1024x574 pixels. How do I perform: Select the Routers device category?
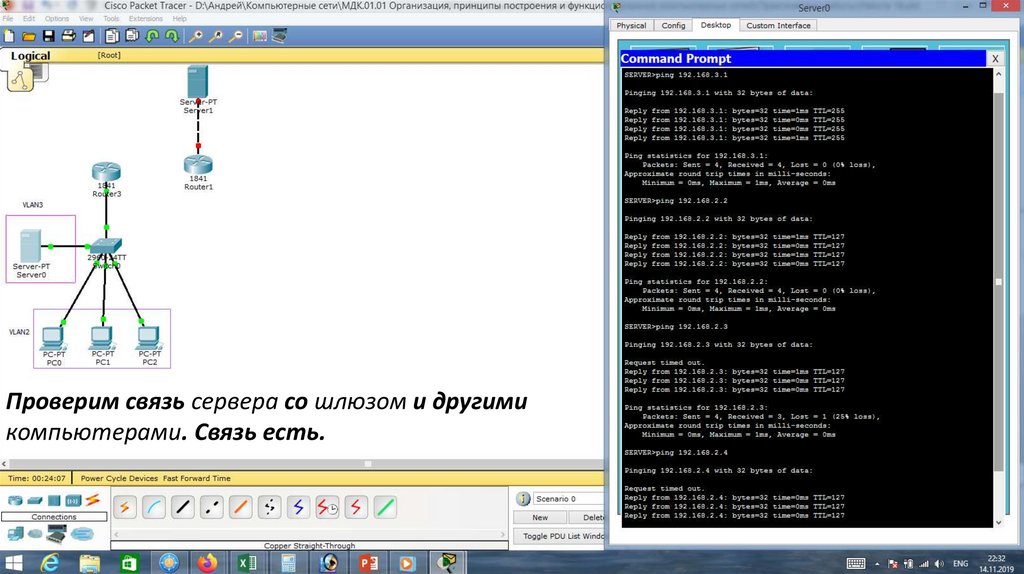(x=14, y=501)
